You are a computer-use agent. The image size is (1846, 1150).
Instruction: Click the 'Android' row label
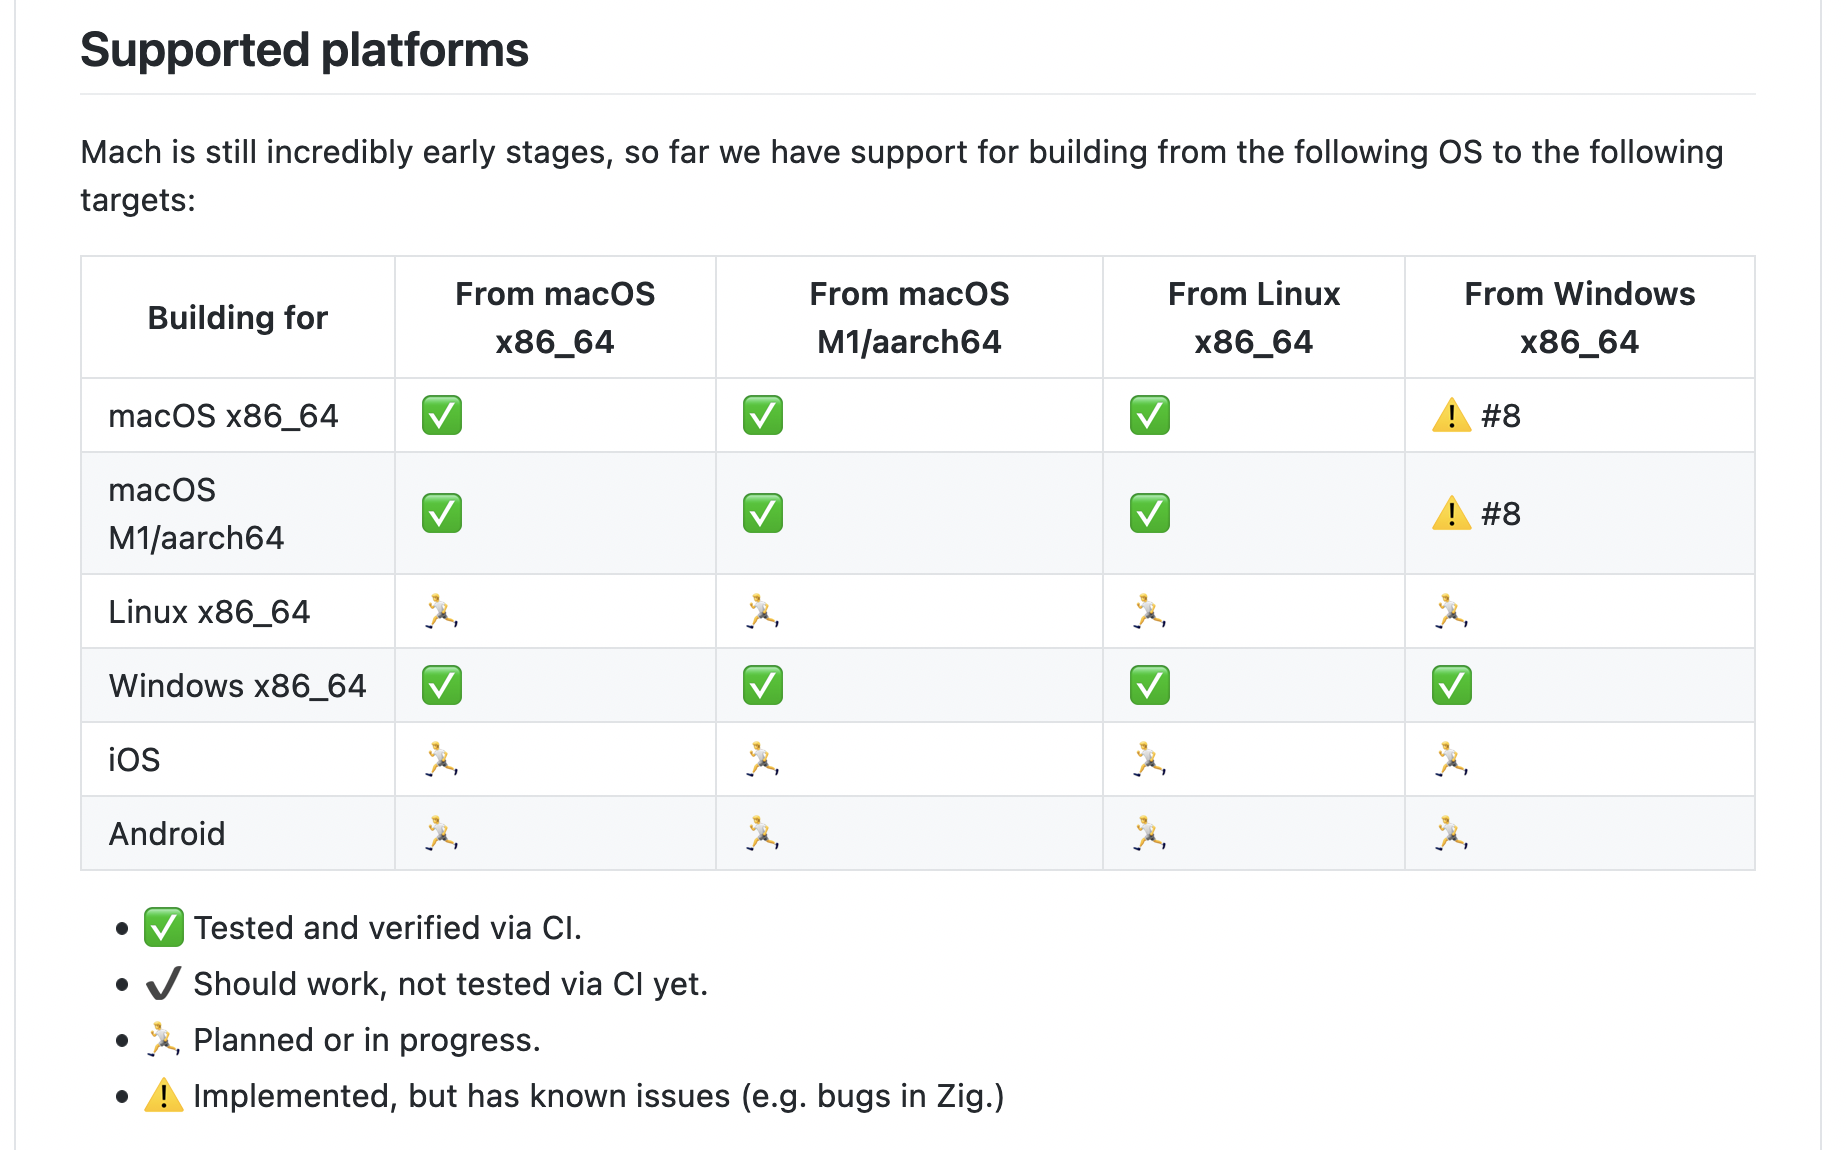coord(167,834)
